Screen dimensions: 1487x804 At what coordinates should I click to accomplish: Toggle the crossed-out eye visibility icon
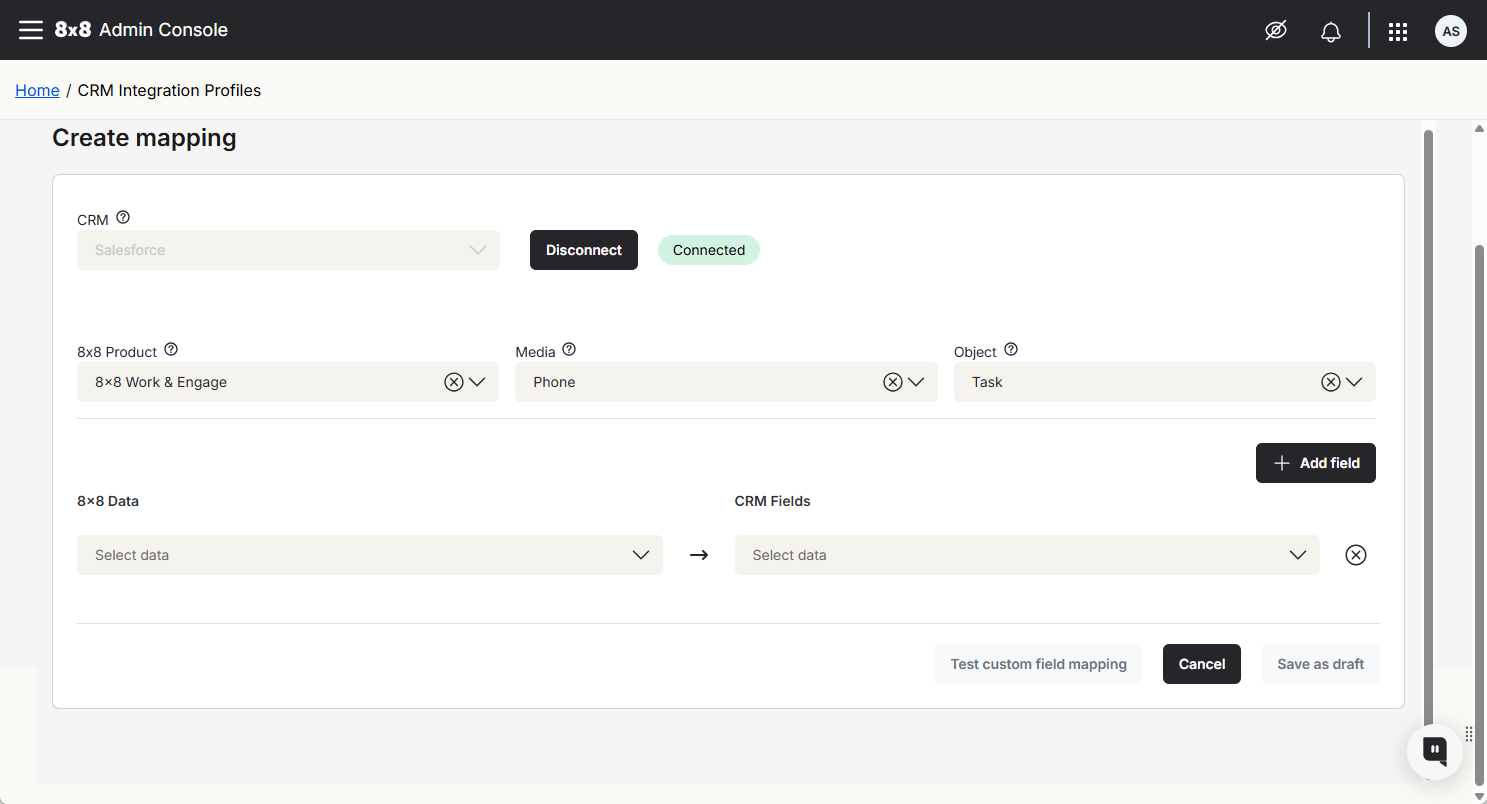click(1275, 31)
